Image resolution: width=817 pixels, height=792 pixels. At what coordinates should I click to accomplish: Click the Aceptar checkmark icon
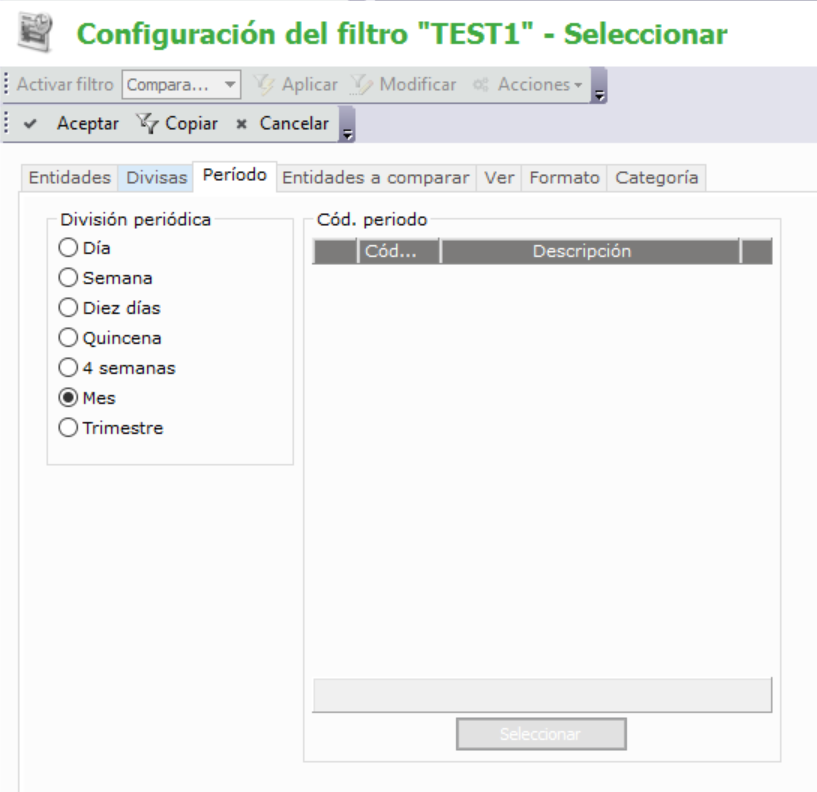tap(31, 124)
